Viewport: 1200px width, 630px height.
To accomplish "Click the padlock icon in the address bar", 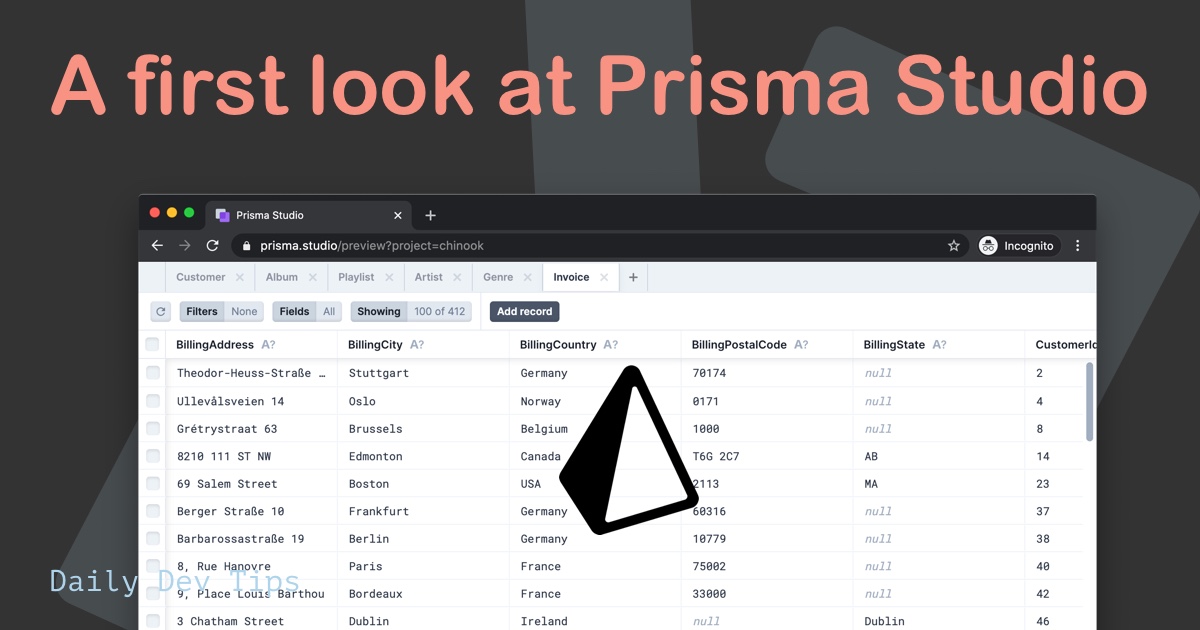I will tap(246, 245).
